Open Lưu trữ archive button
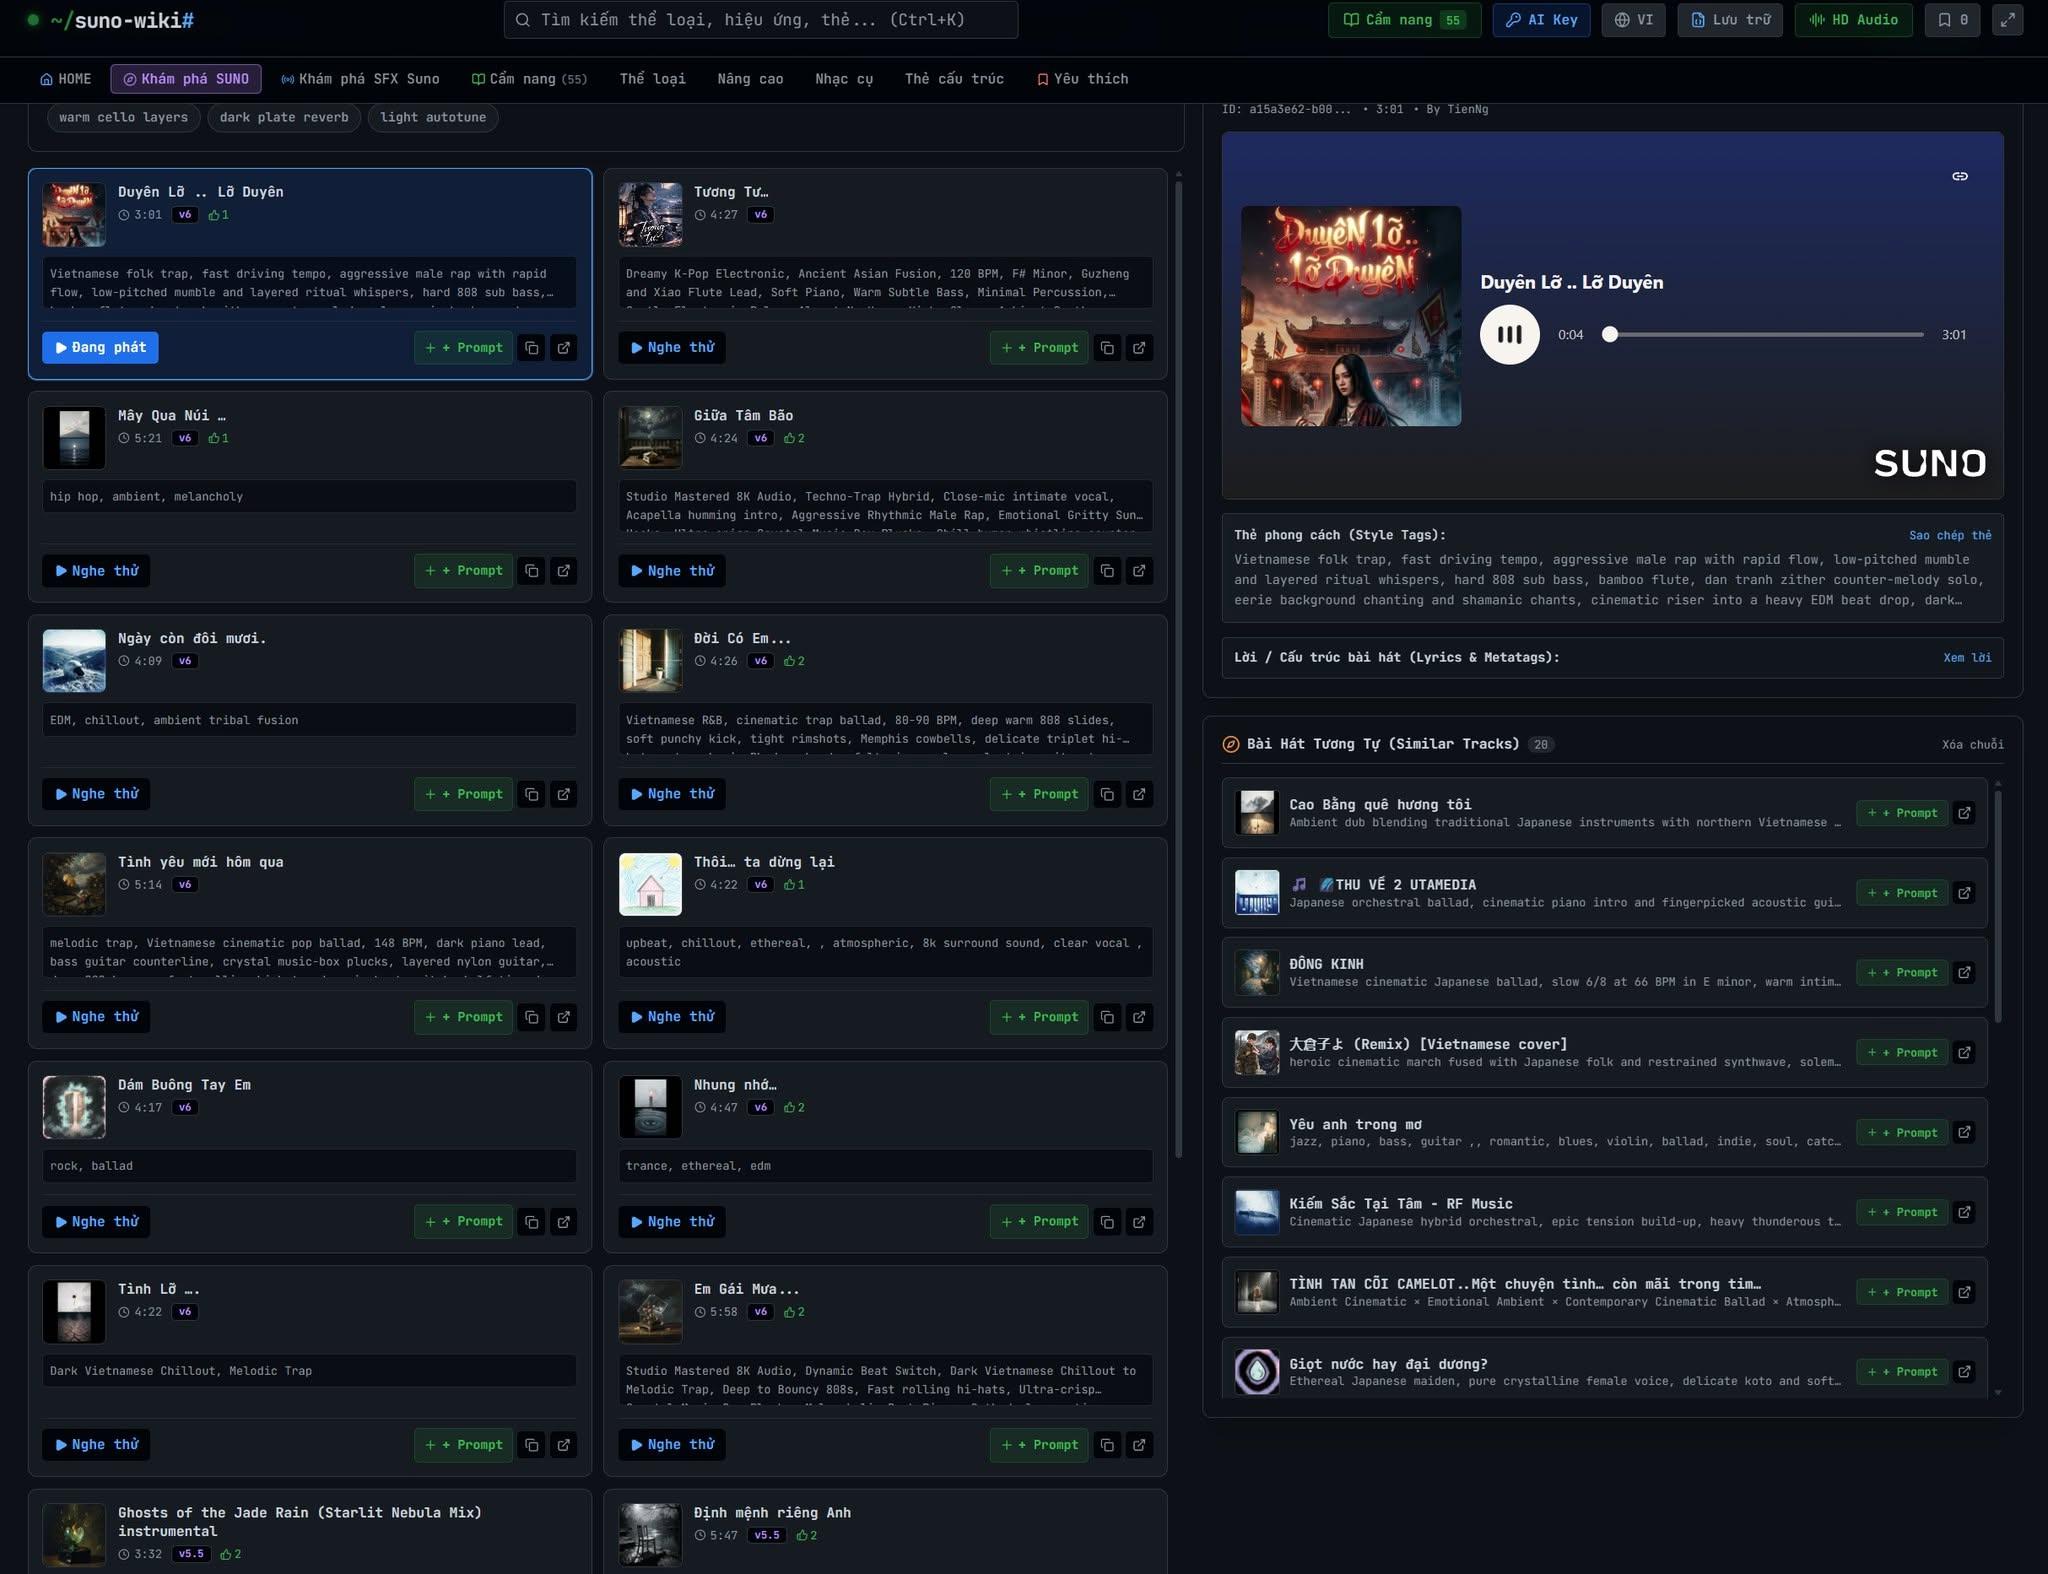The image size is (2048, 1574). pyautogui.click(x=1730, y=20)
